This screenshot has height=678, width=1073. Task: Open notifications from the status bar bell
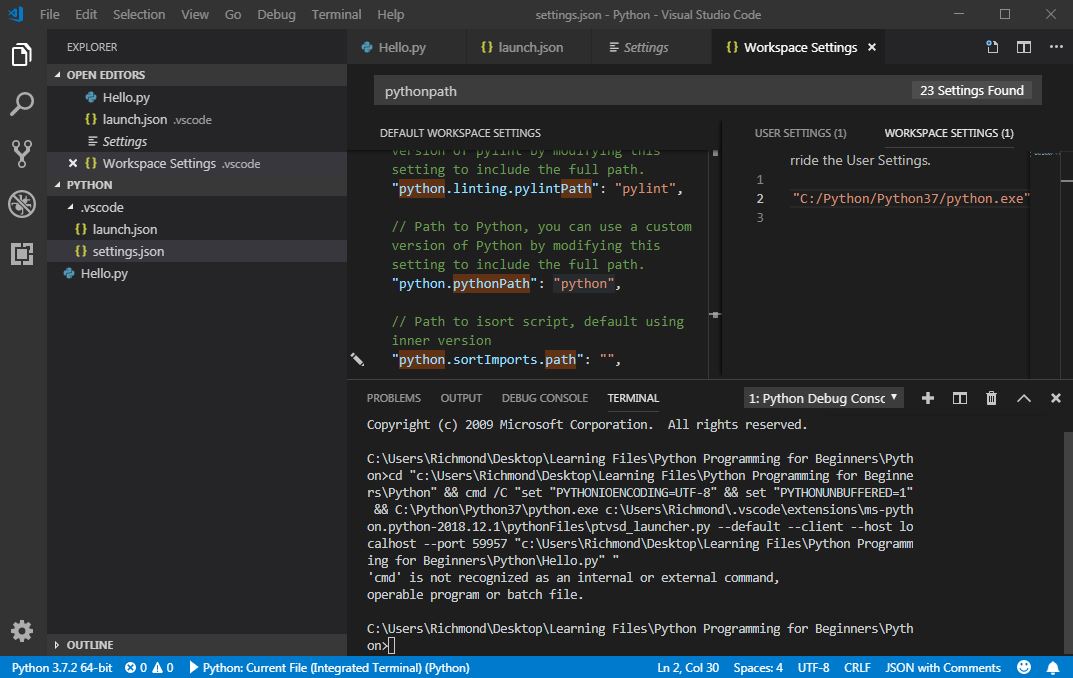pyautogui.click(x=1054, y=667)
